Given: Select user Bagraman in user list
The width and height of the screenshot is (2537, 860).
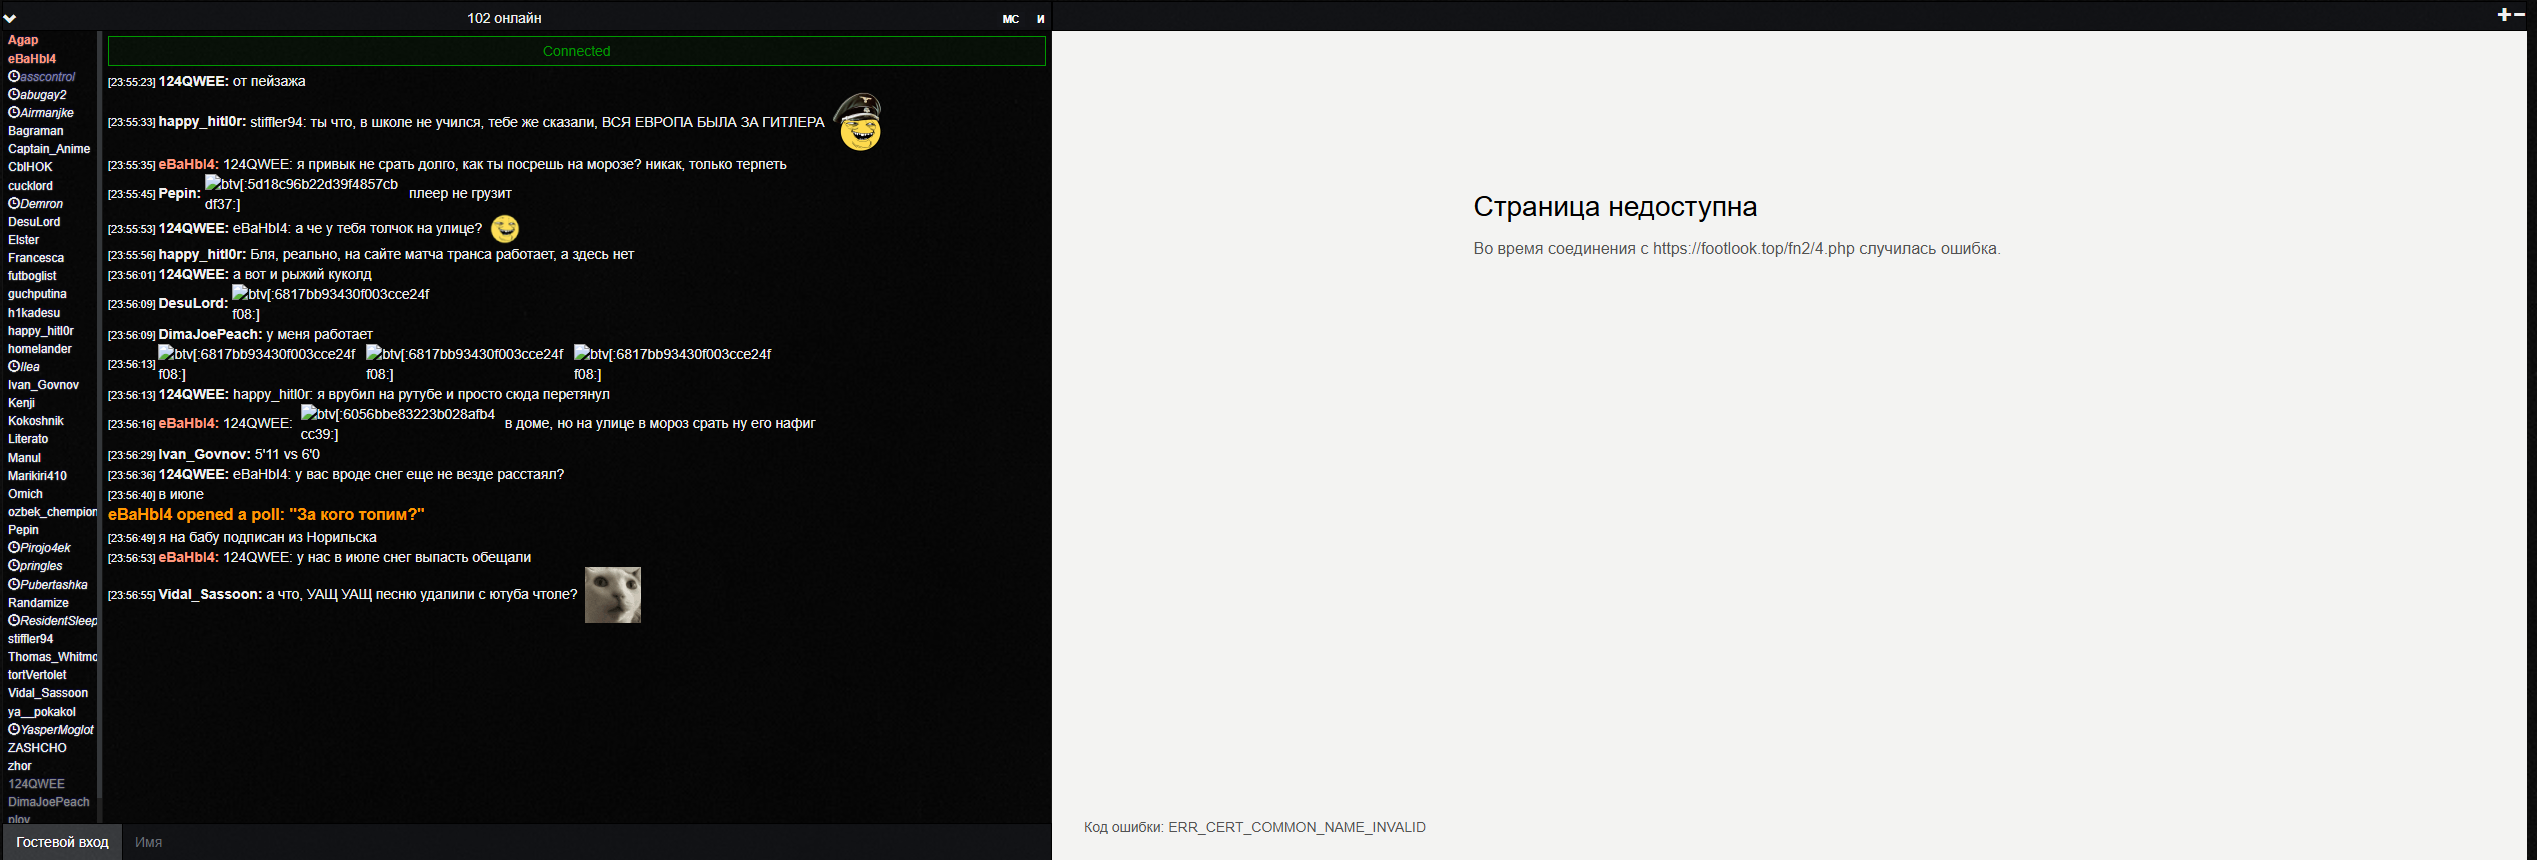Looking at the screenshot, I should (x=36, y=131).
